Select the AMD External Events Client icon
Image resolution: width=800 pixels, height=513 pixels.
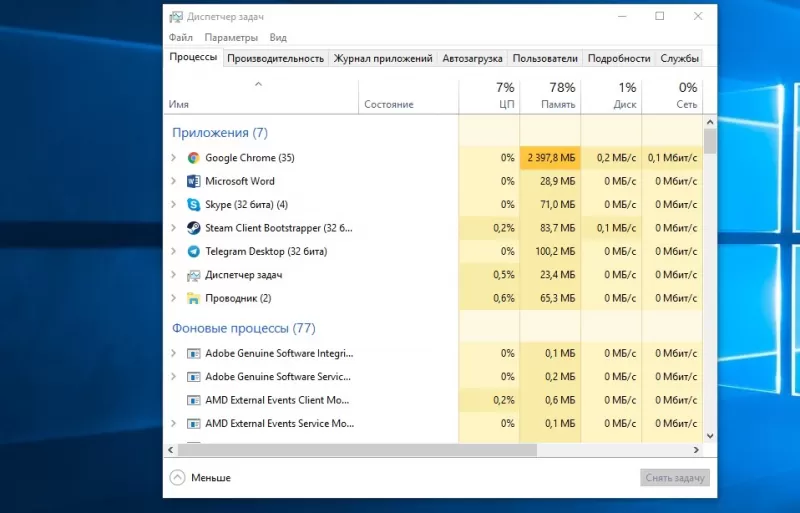[x=194, y=400]
